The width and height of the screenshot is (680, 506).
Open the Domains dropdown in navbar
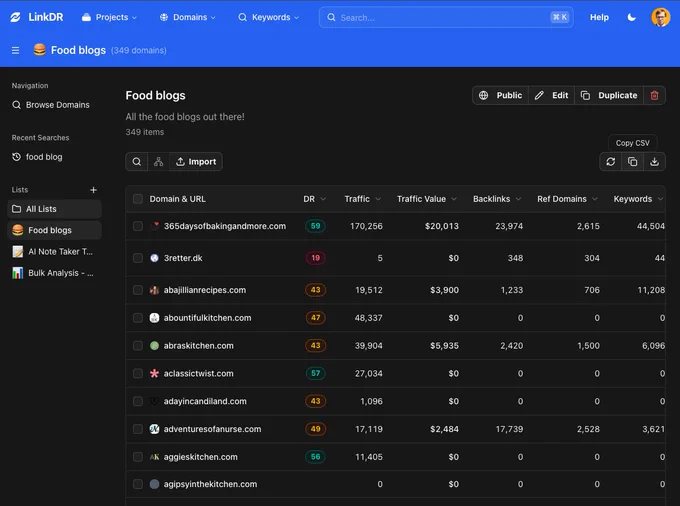click(187, 17)
